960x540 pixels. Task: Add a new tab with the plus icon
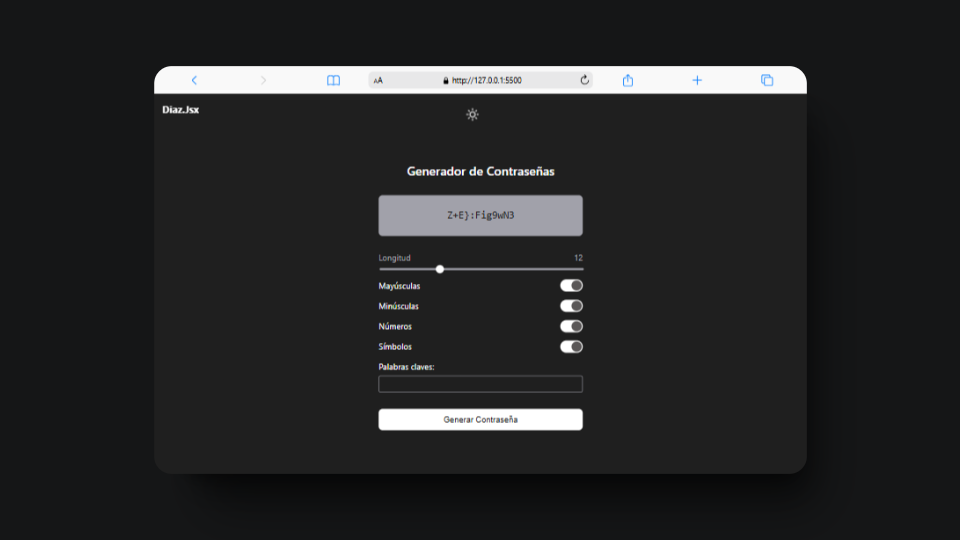click(697, 80)
